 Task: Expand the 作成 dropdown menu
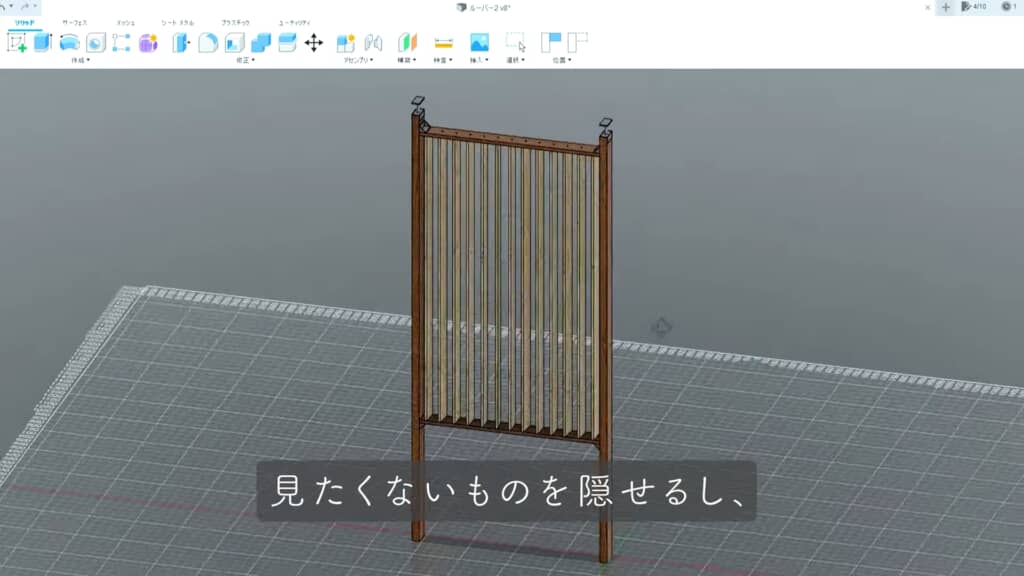[x=80, y=60]
